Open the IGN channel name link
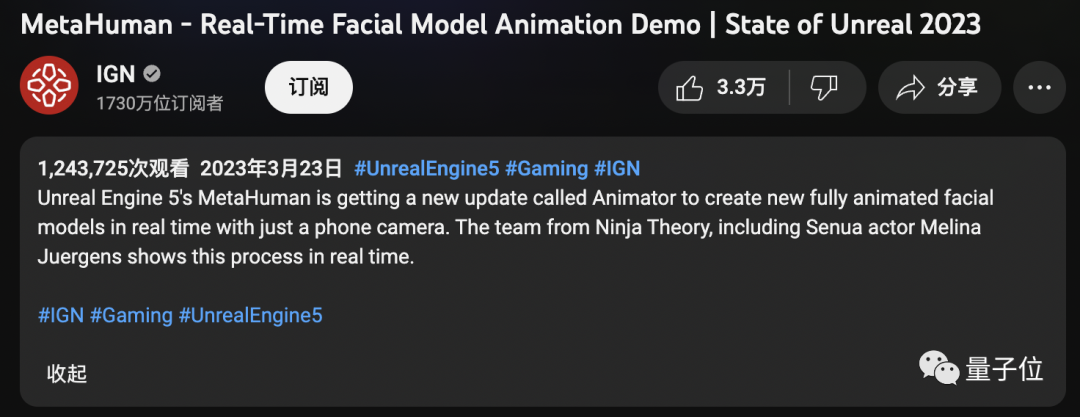 point(115,74)
